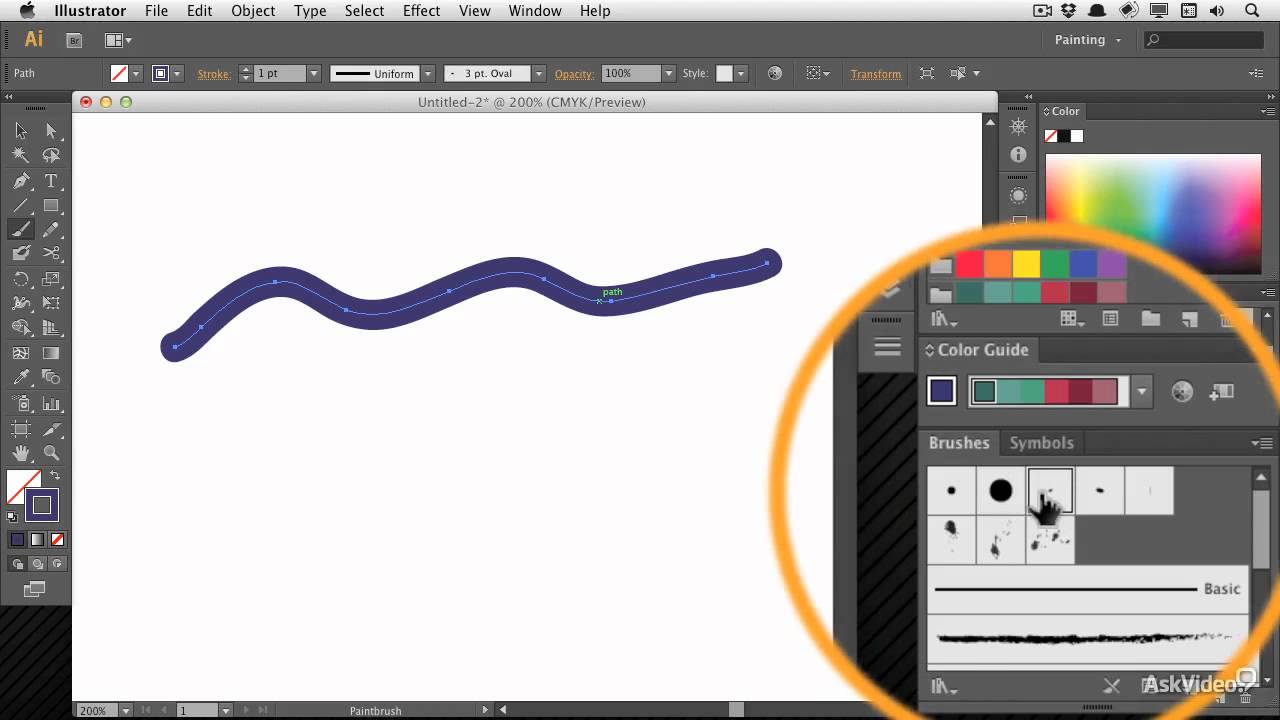Choose the Column Graph tool
The image size is (1280, 720).
pos(51,404)
